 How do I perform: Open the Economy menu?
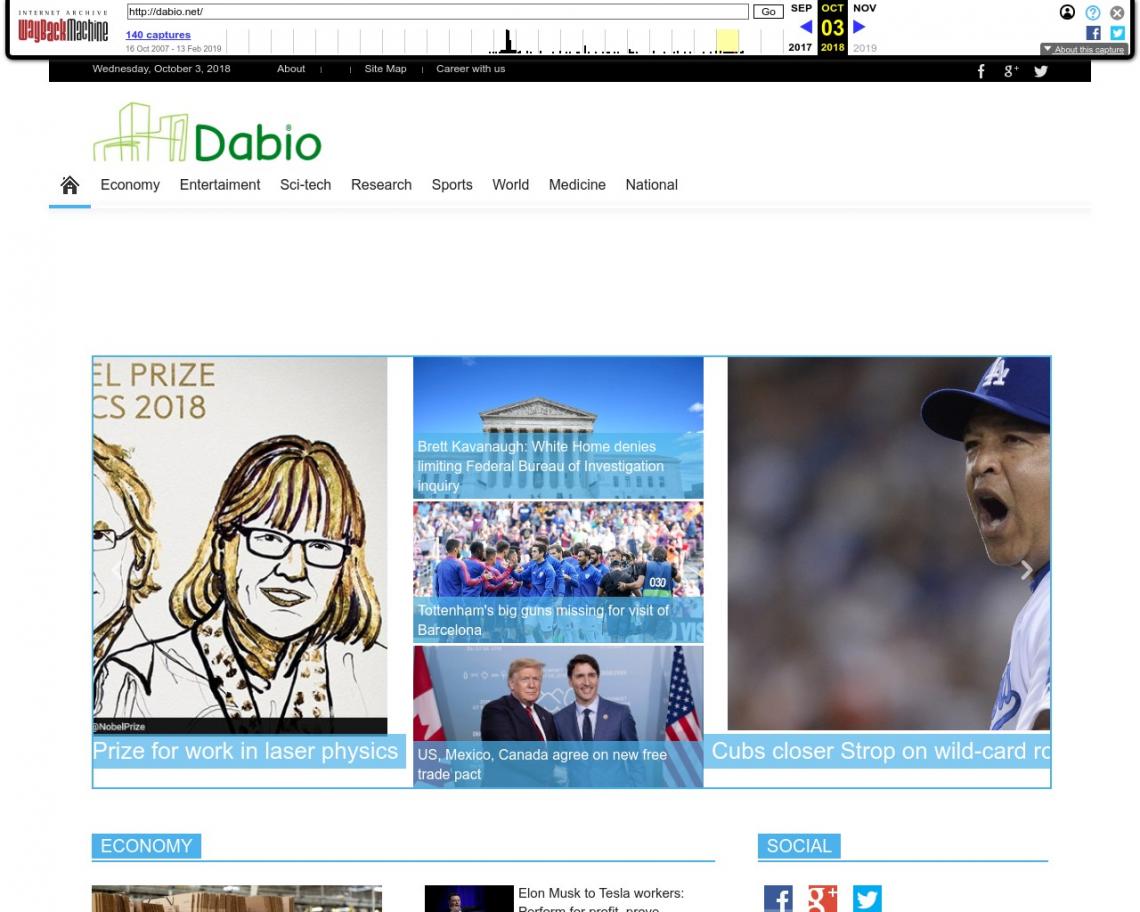point(130,185)
